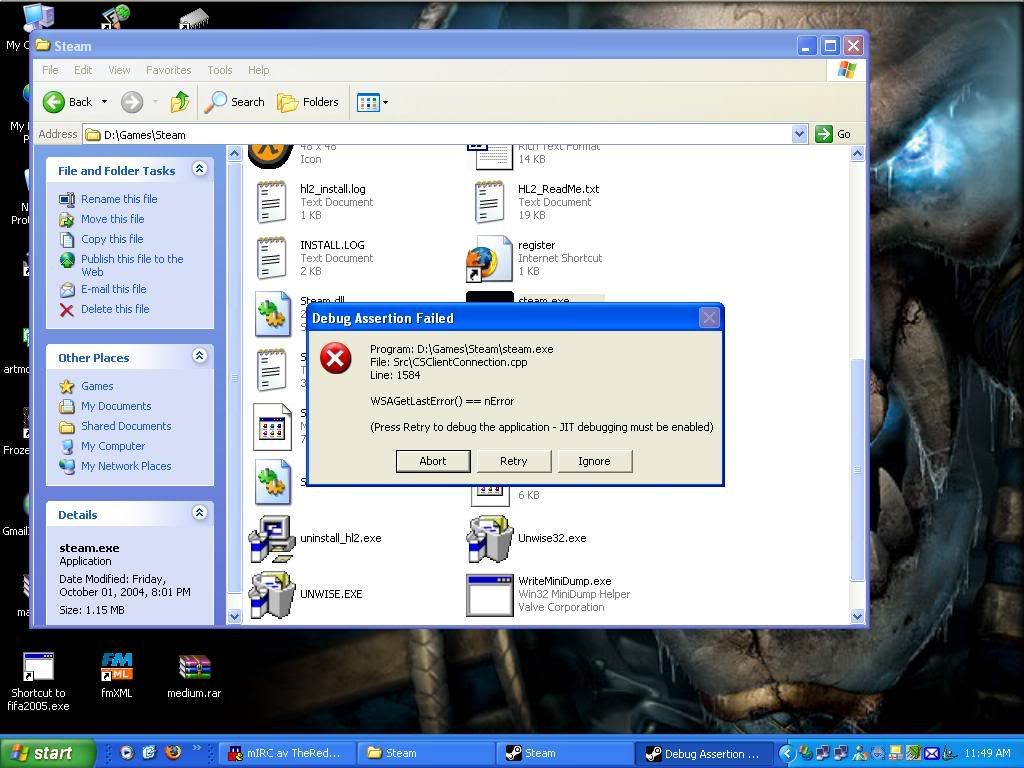Viewport: 1024px width, 768px height.
Task: Switch to the mIRC taskbar button
Action: point(285,753)
